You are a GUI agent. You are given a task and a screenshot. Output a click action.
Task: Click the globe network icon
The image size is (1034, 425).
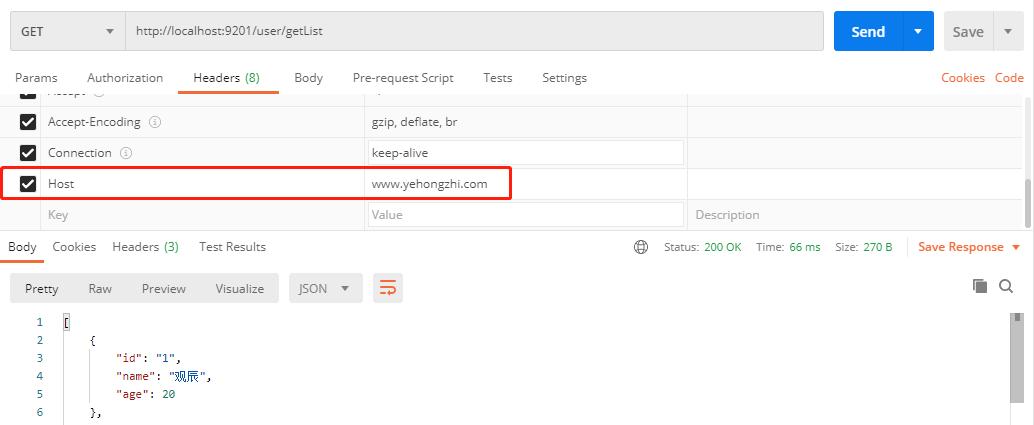tap(641, 247)
